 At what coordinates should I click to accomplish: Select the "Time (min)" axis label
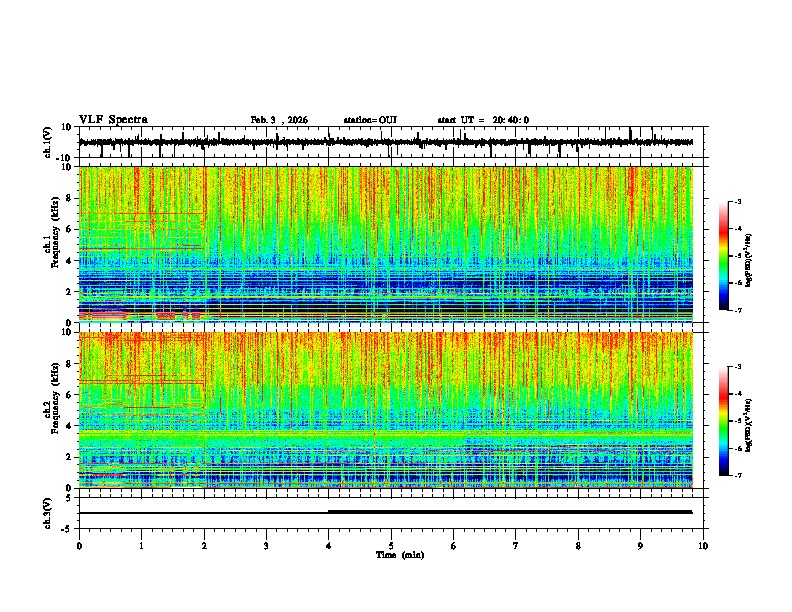[400, 555]
